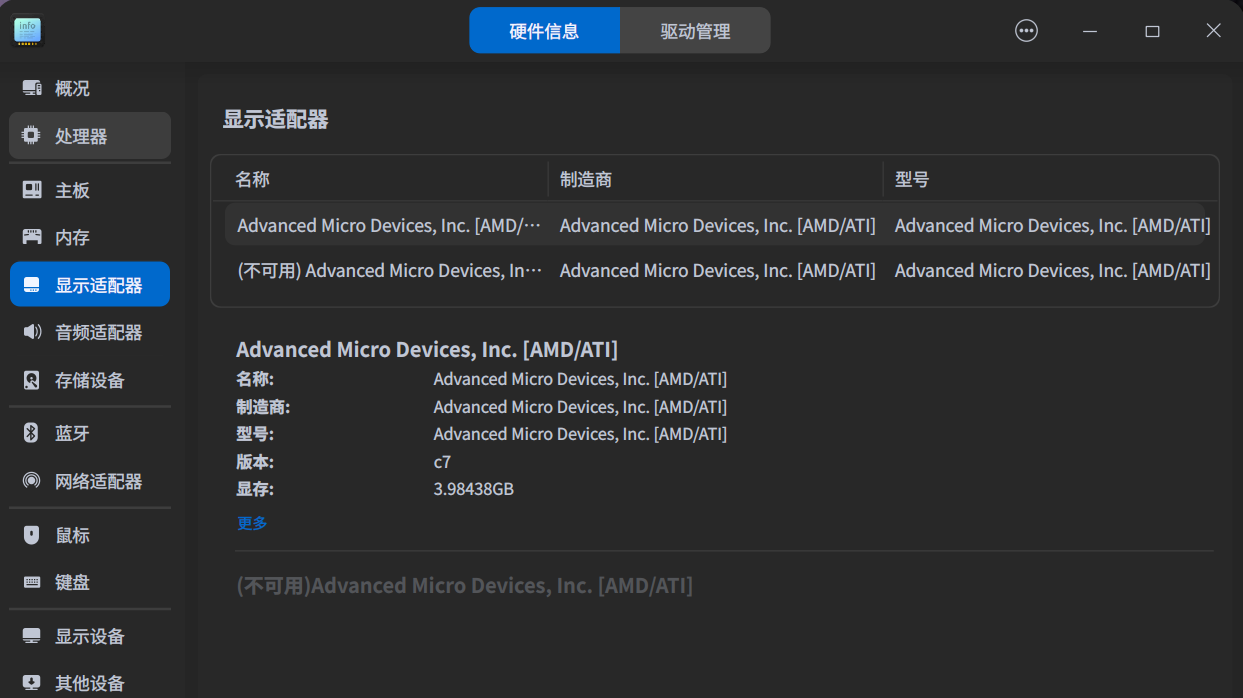Switch to the 驱动管理 tab
This screenshot has width=1243, height=698.
[695, 31]
